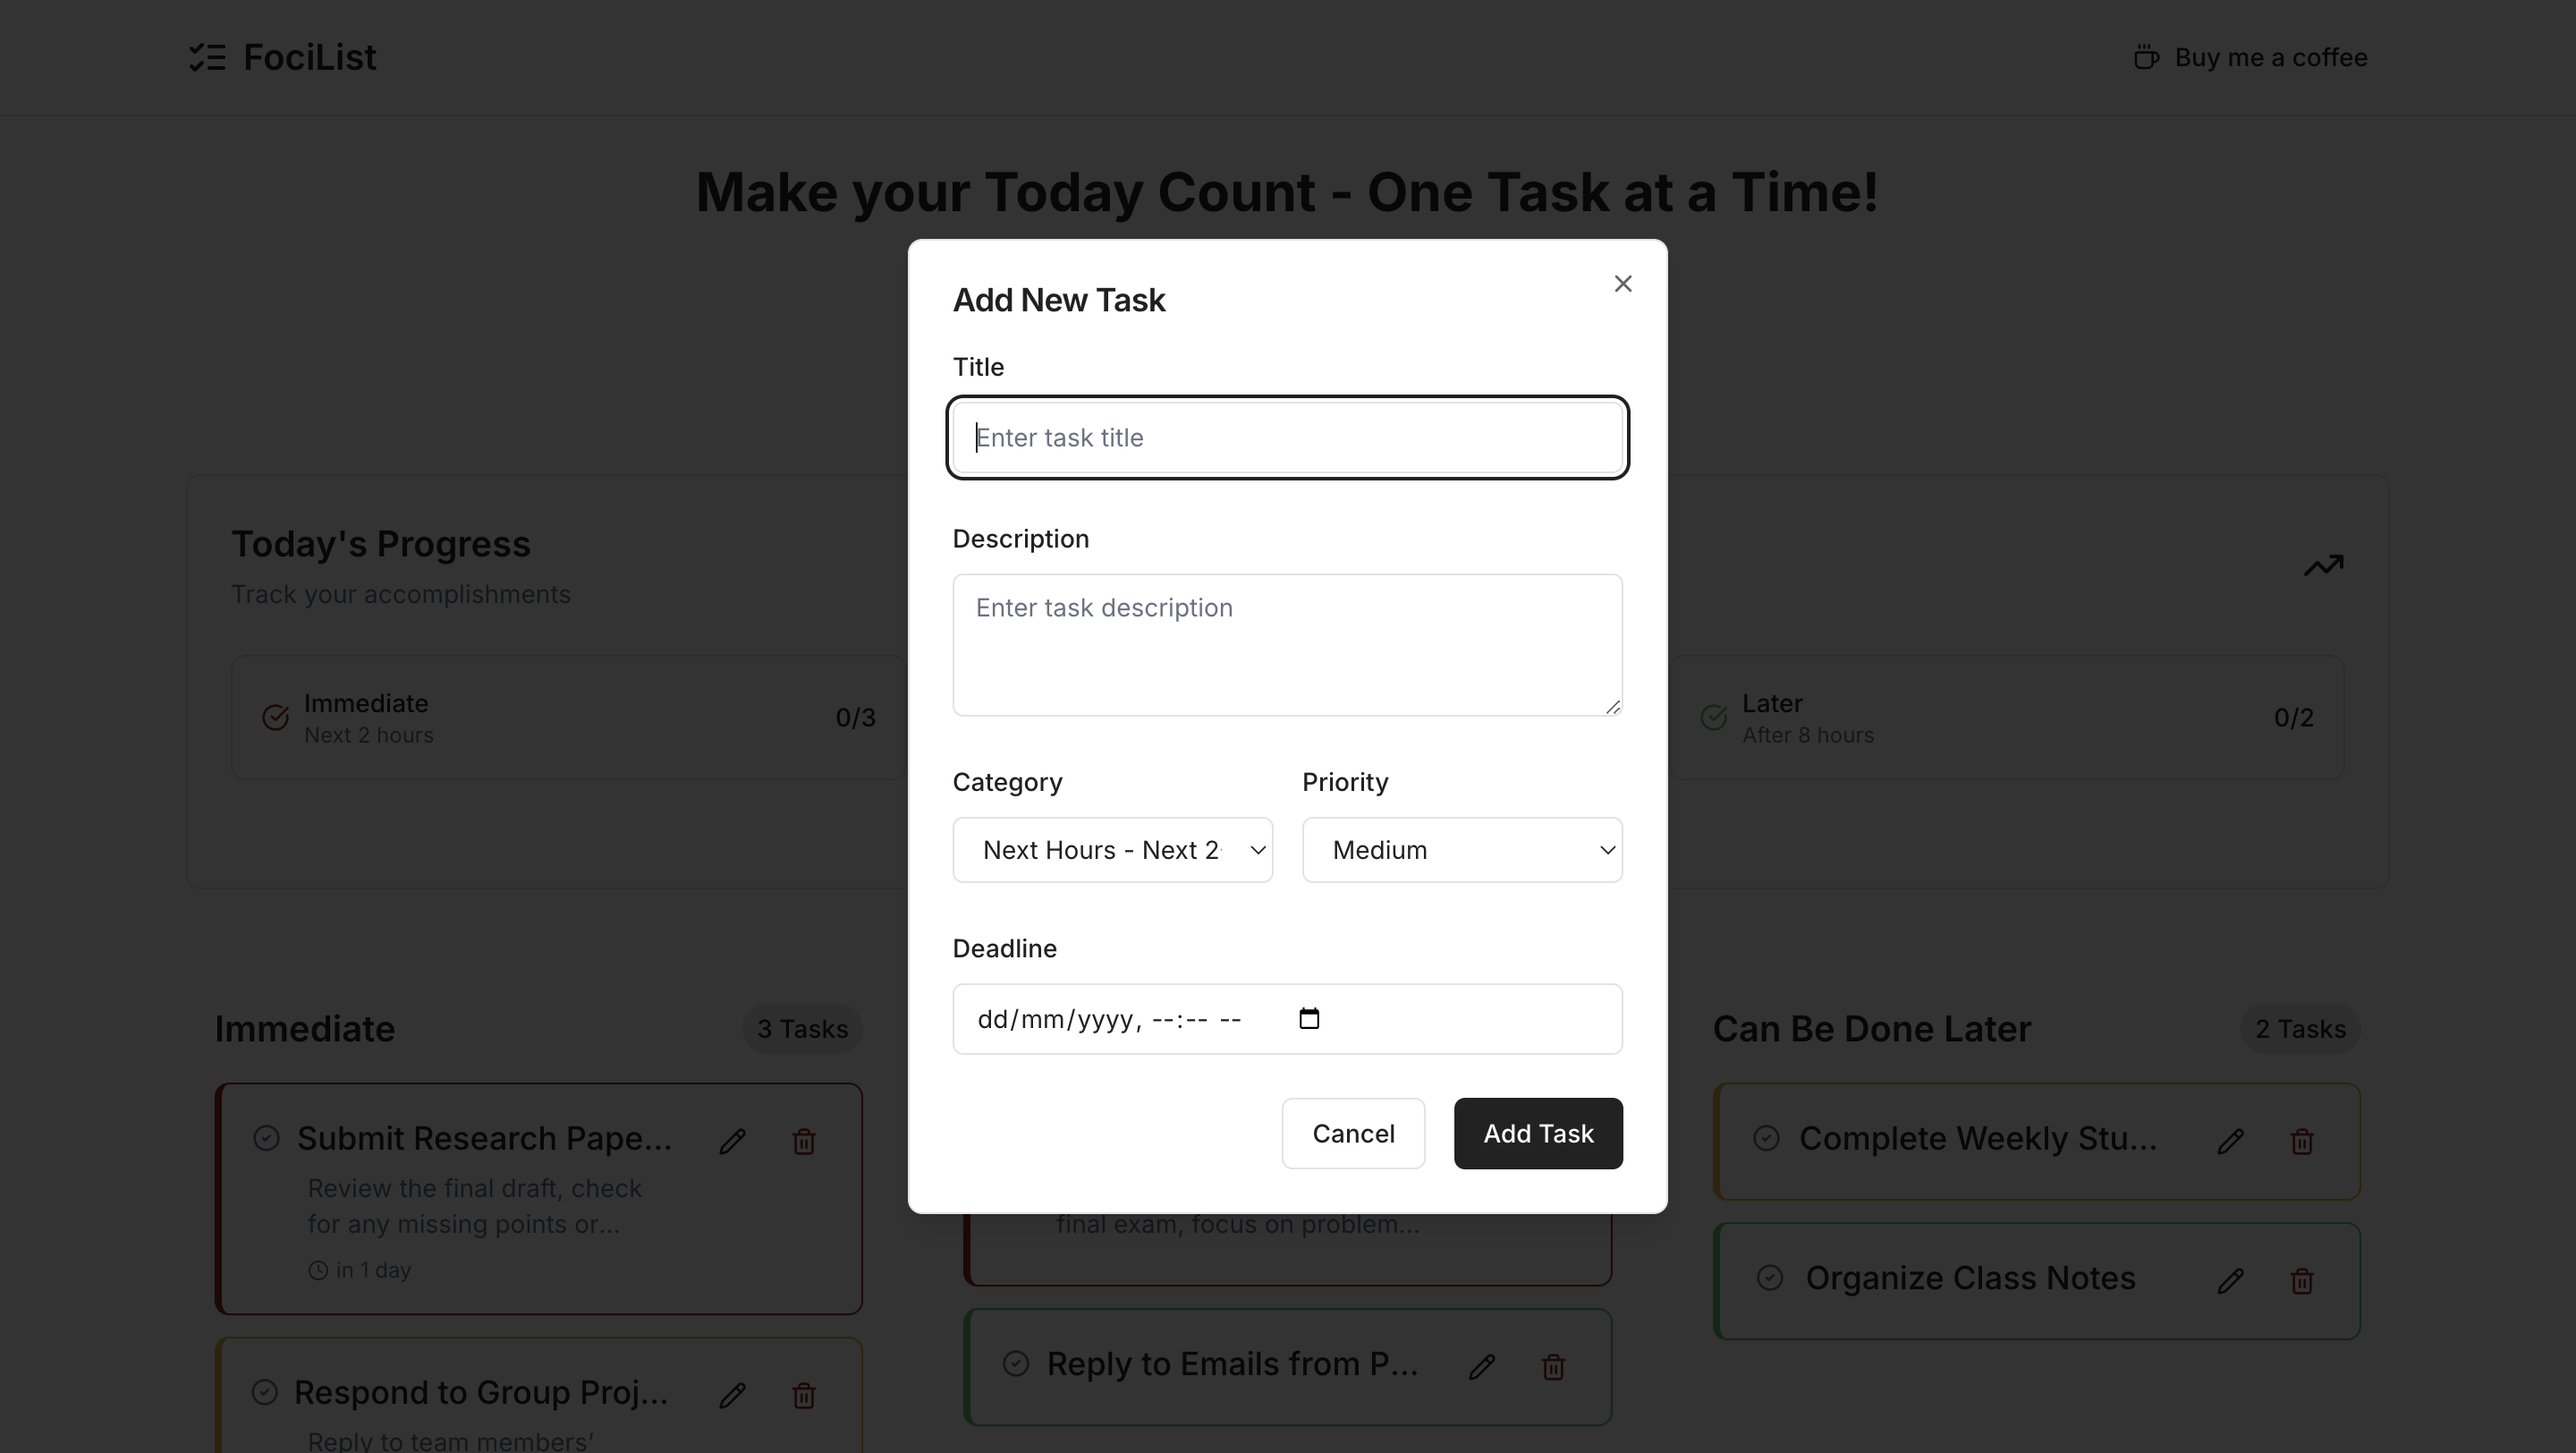Delete the Submit Research Paper task
The height and width of the screenshot is (1453, 2576).
point(803,1141)
